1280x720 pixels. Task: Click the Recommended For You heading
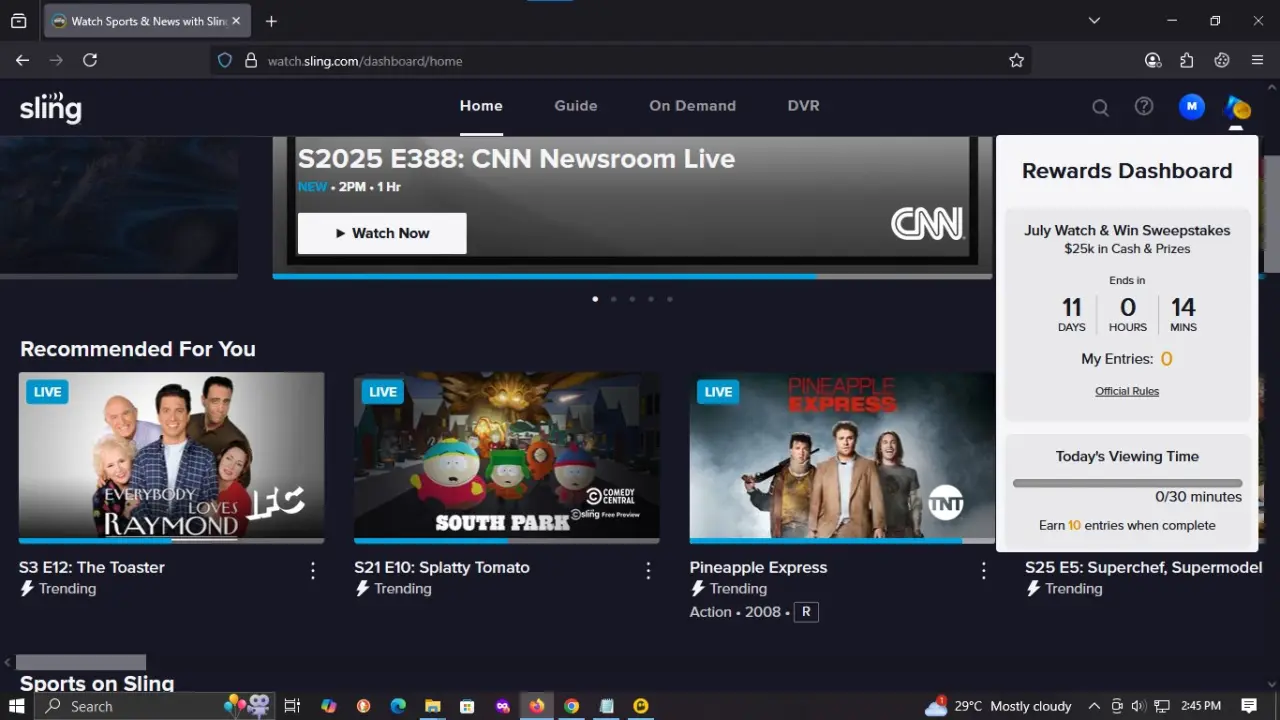click(138, 349)
